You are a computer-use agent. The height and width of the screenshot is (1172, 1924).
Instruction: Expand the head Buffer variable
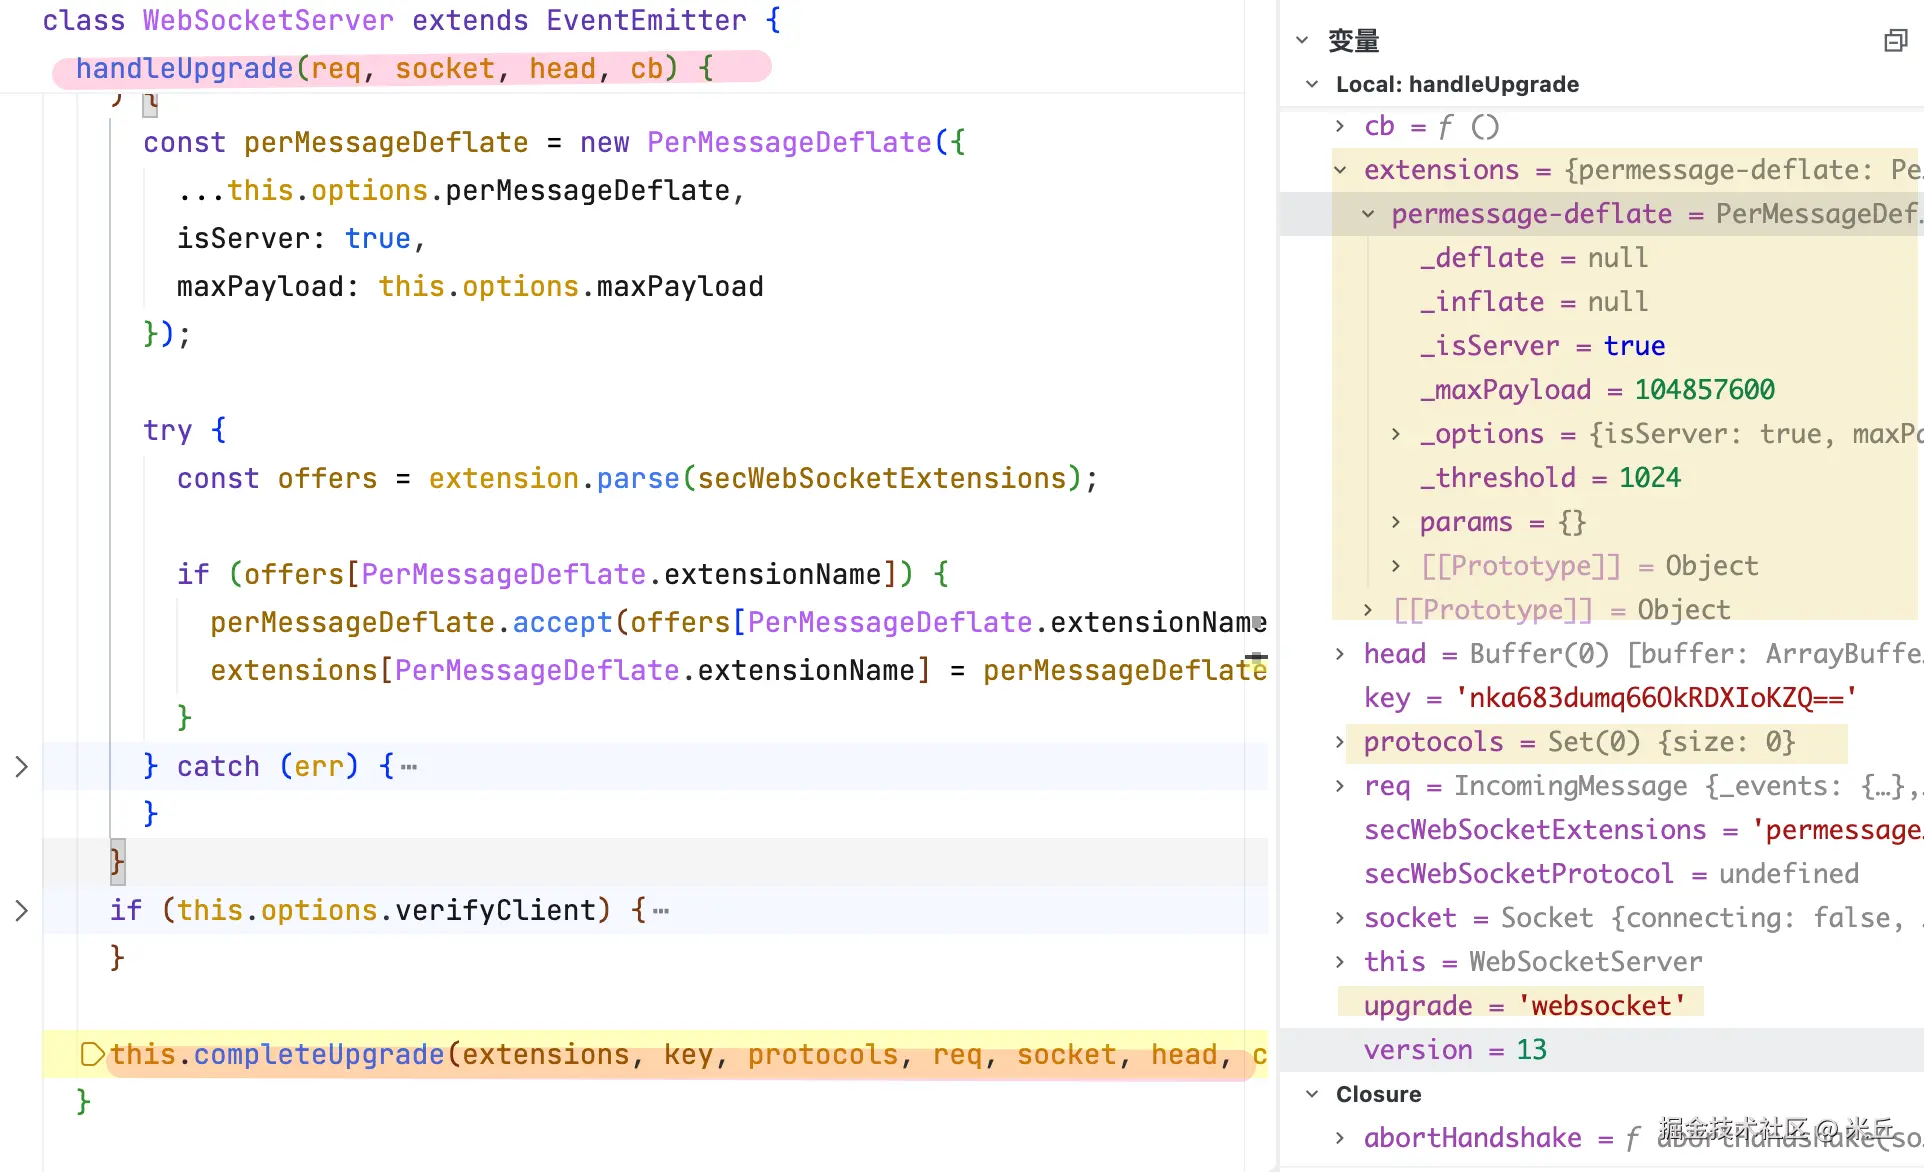(1340, 654)
